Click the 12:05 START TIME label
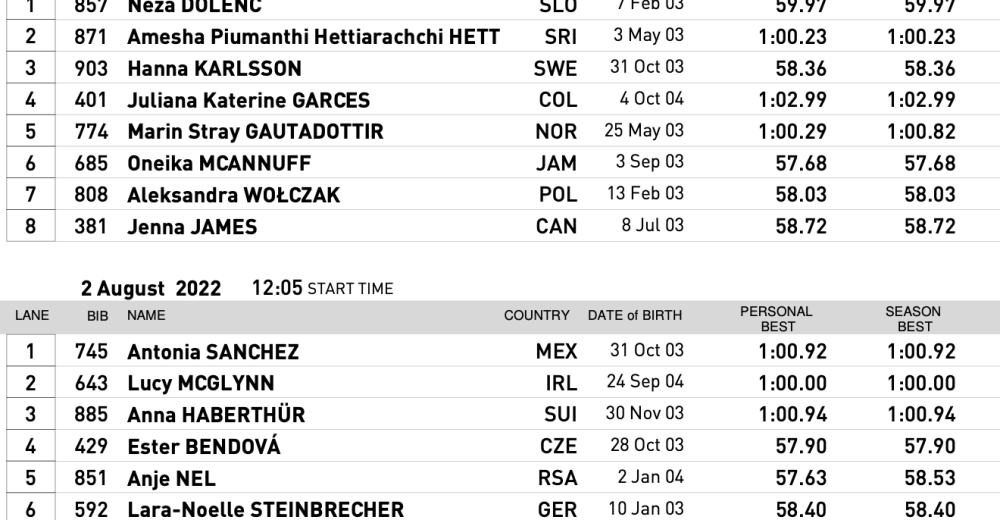The image size is (1000, 520). (x=321, y=289)
